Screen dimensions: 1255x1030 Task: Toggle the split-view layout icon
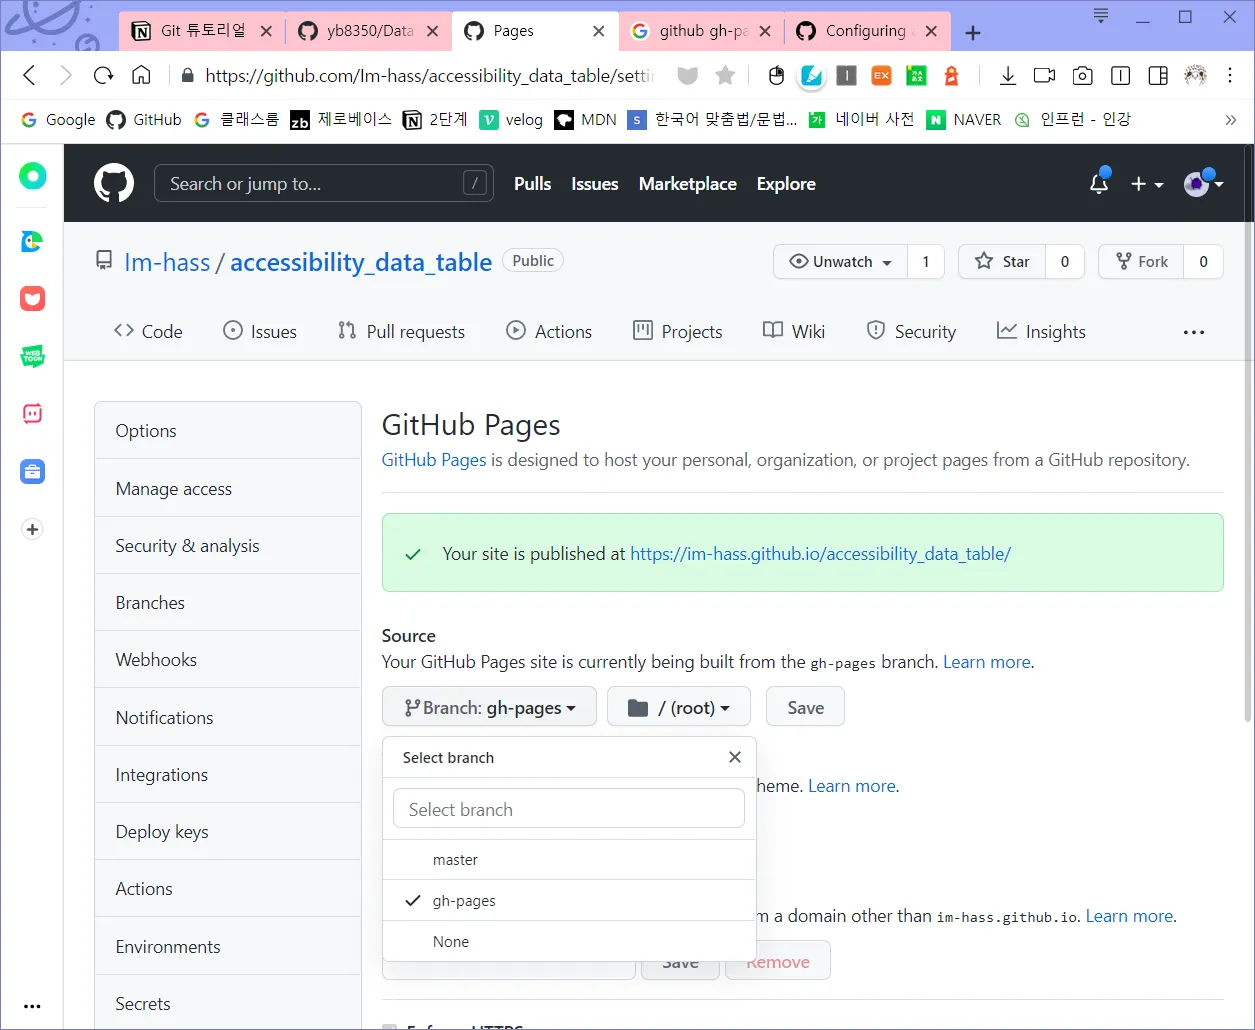click(1158, 75)
